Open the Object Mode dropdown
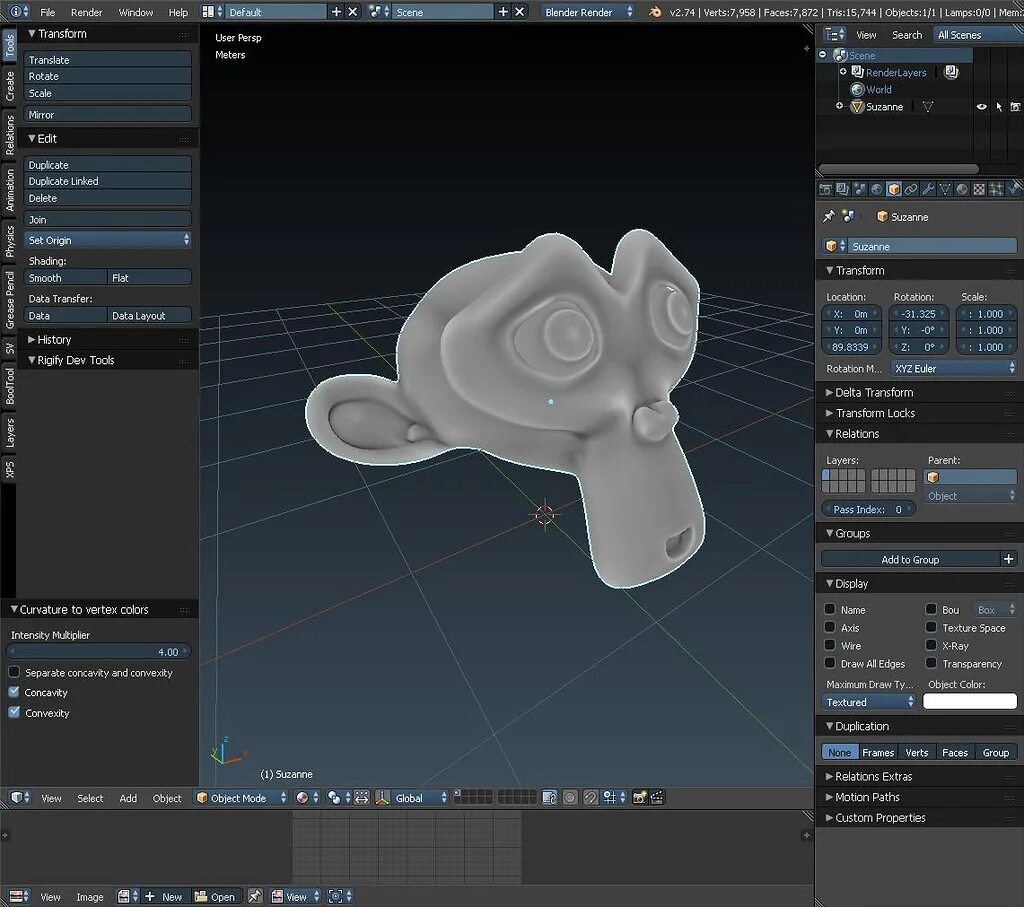Screen dimensions: 1024x907 pos(241,797)
